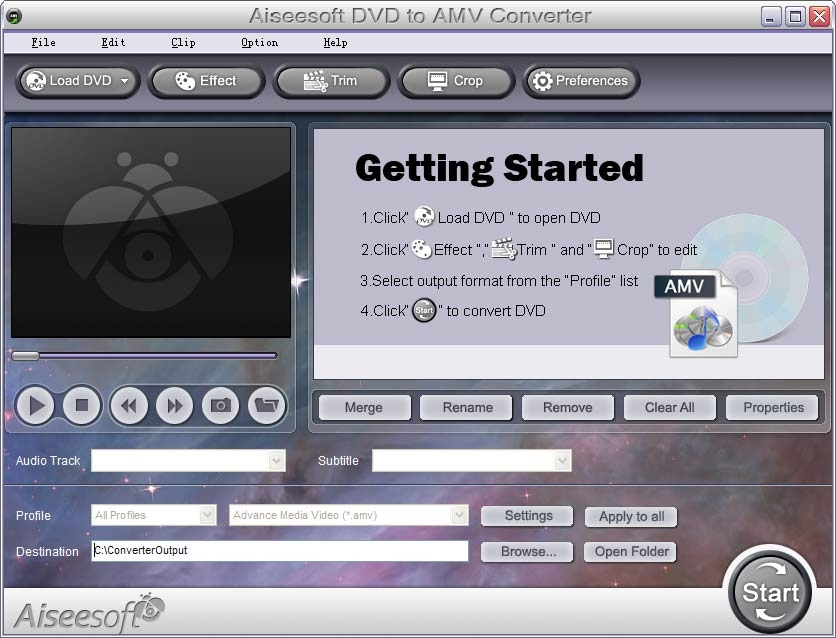Open the Clip menu
The image size is (836, 638).
coord(183,43)
